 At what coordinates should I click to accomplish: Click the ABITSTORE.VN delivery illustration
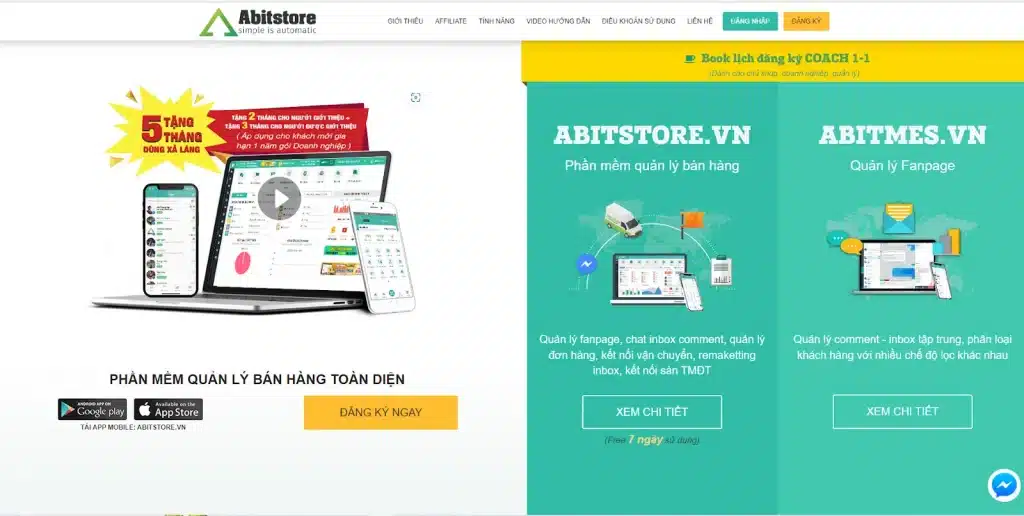pos(652,255)
